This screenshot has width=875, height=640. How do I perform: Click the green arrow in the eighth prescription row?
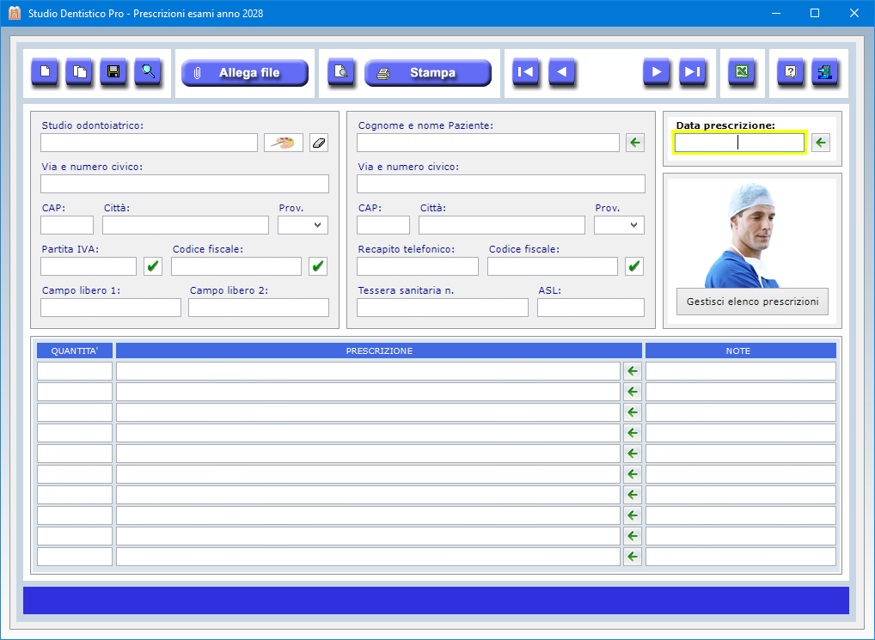click(x=632, y=516)
